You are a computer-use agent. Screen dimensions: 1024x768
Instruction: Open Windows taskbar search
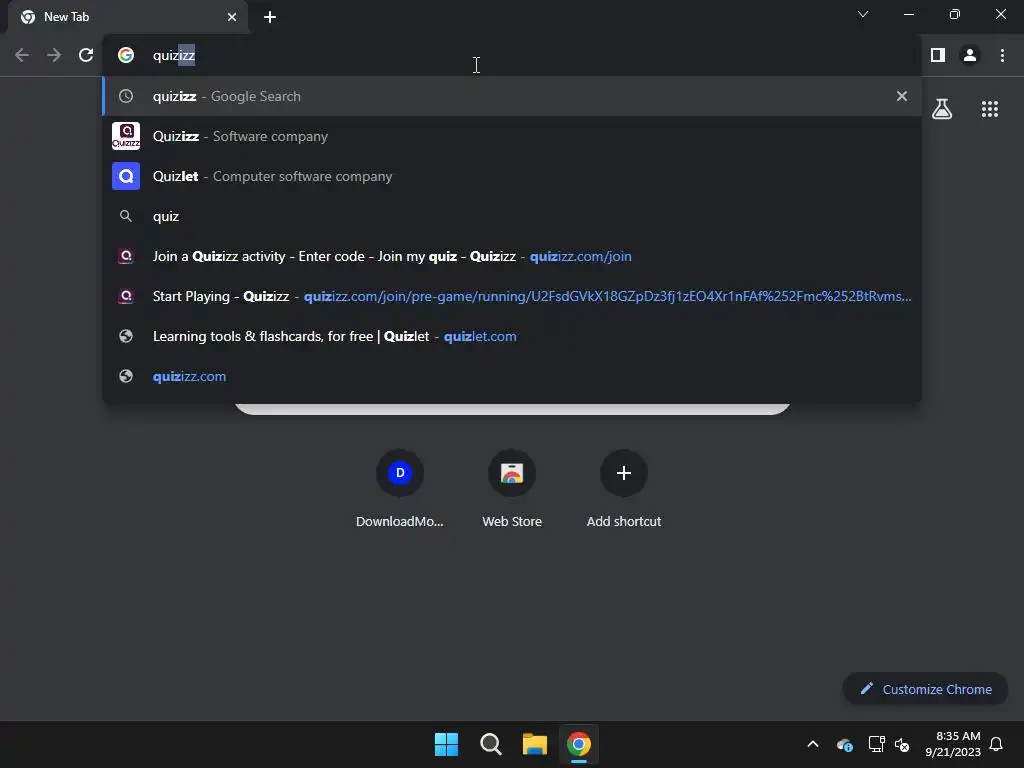(x=490, y=744)
